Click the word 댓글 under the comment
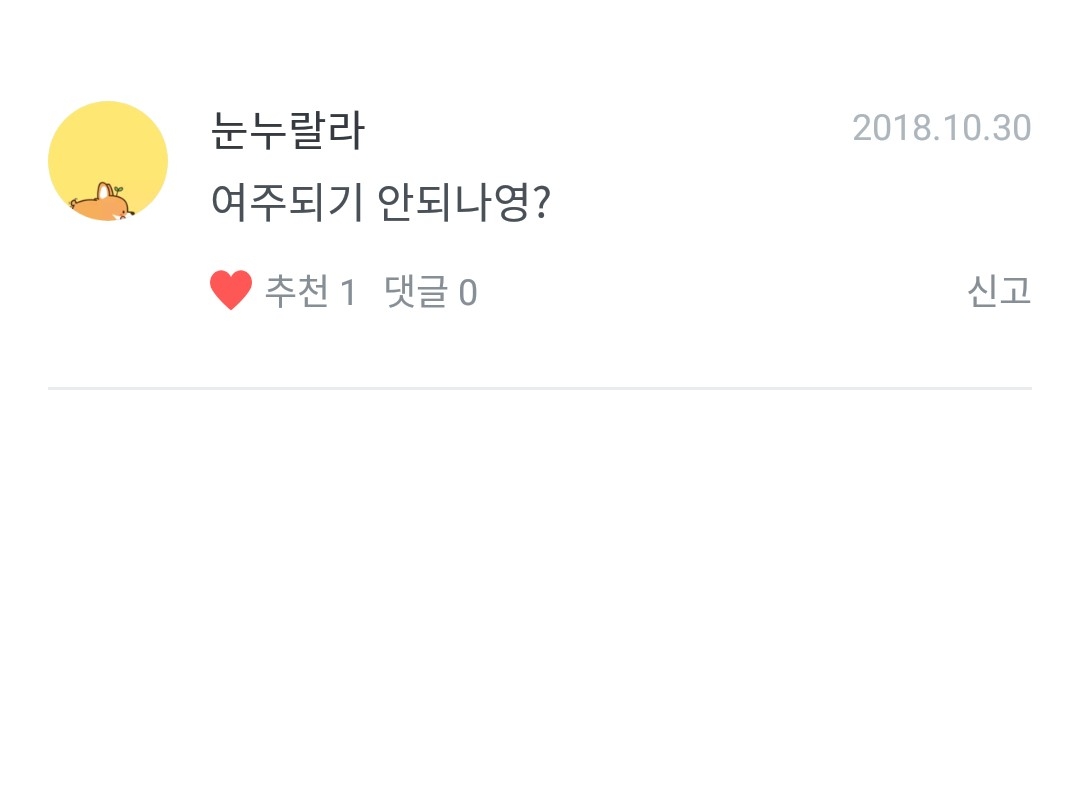This screenshot has width=1080, height=810. 415,292
